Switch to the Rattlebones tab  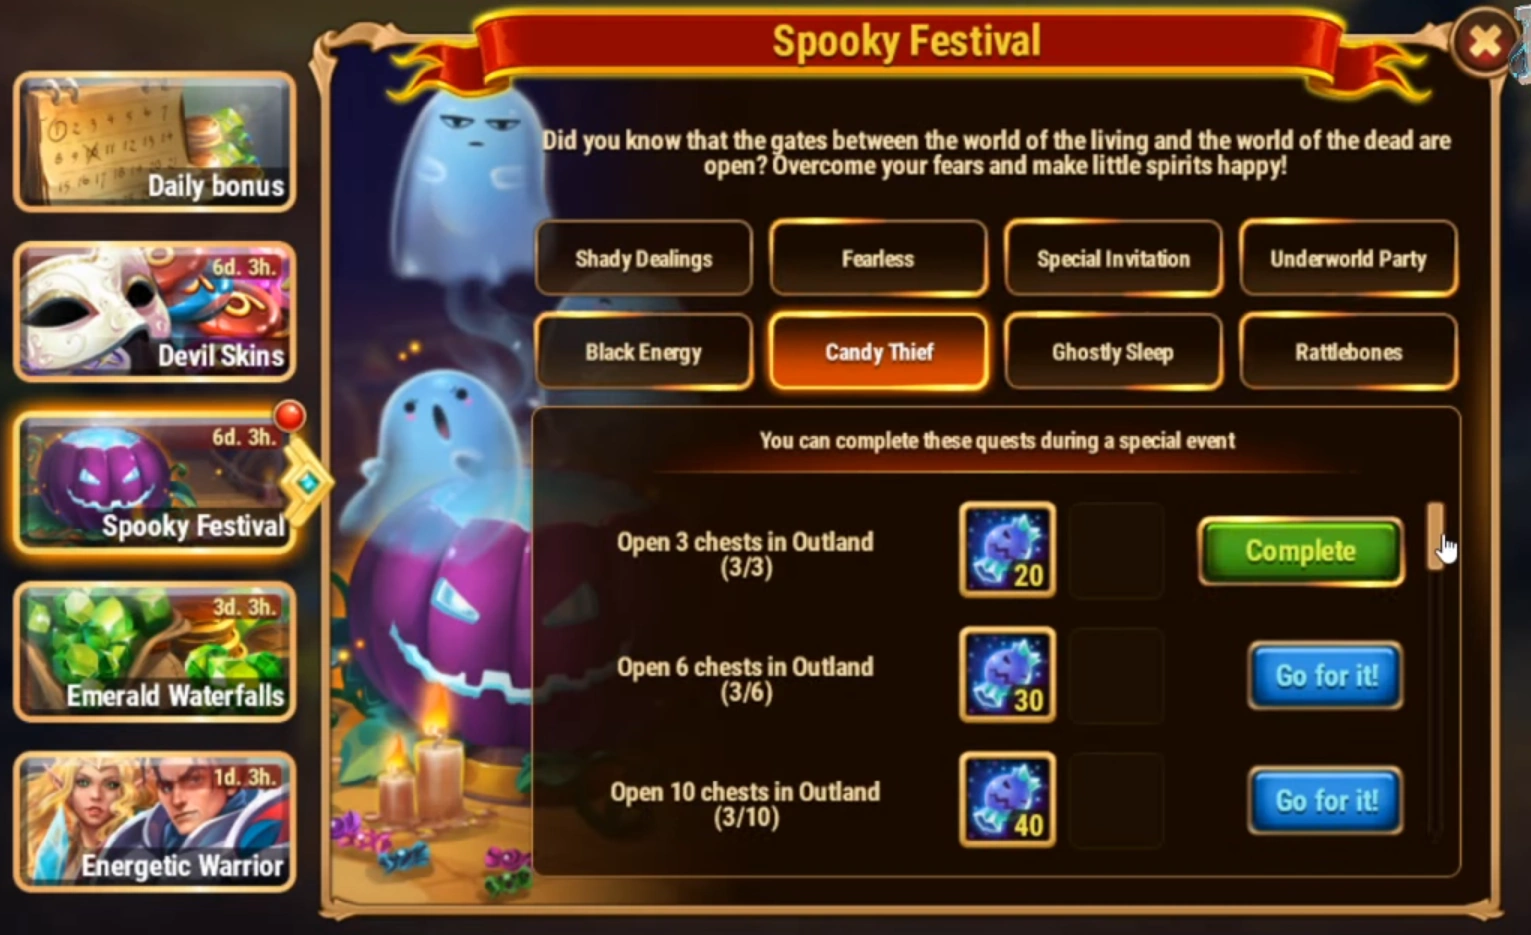[x=1348, y=352]
